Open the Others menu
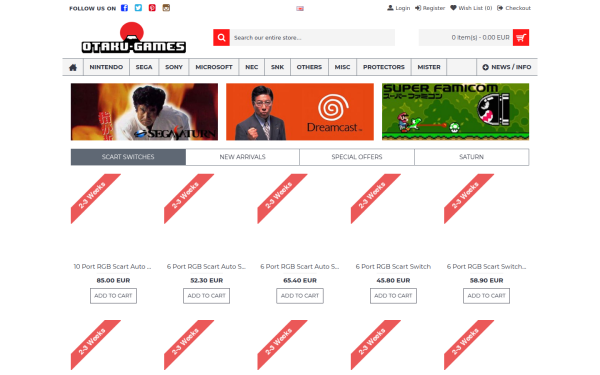 point(309,67)
